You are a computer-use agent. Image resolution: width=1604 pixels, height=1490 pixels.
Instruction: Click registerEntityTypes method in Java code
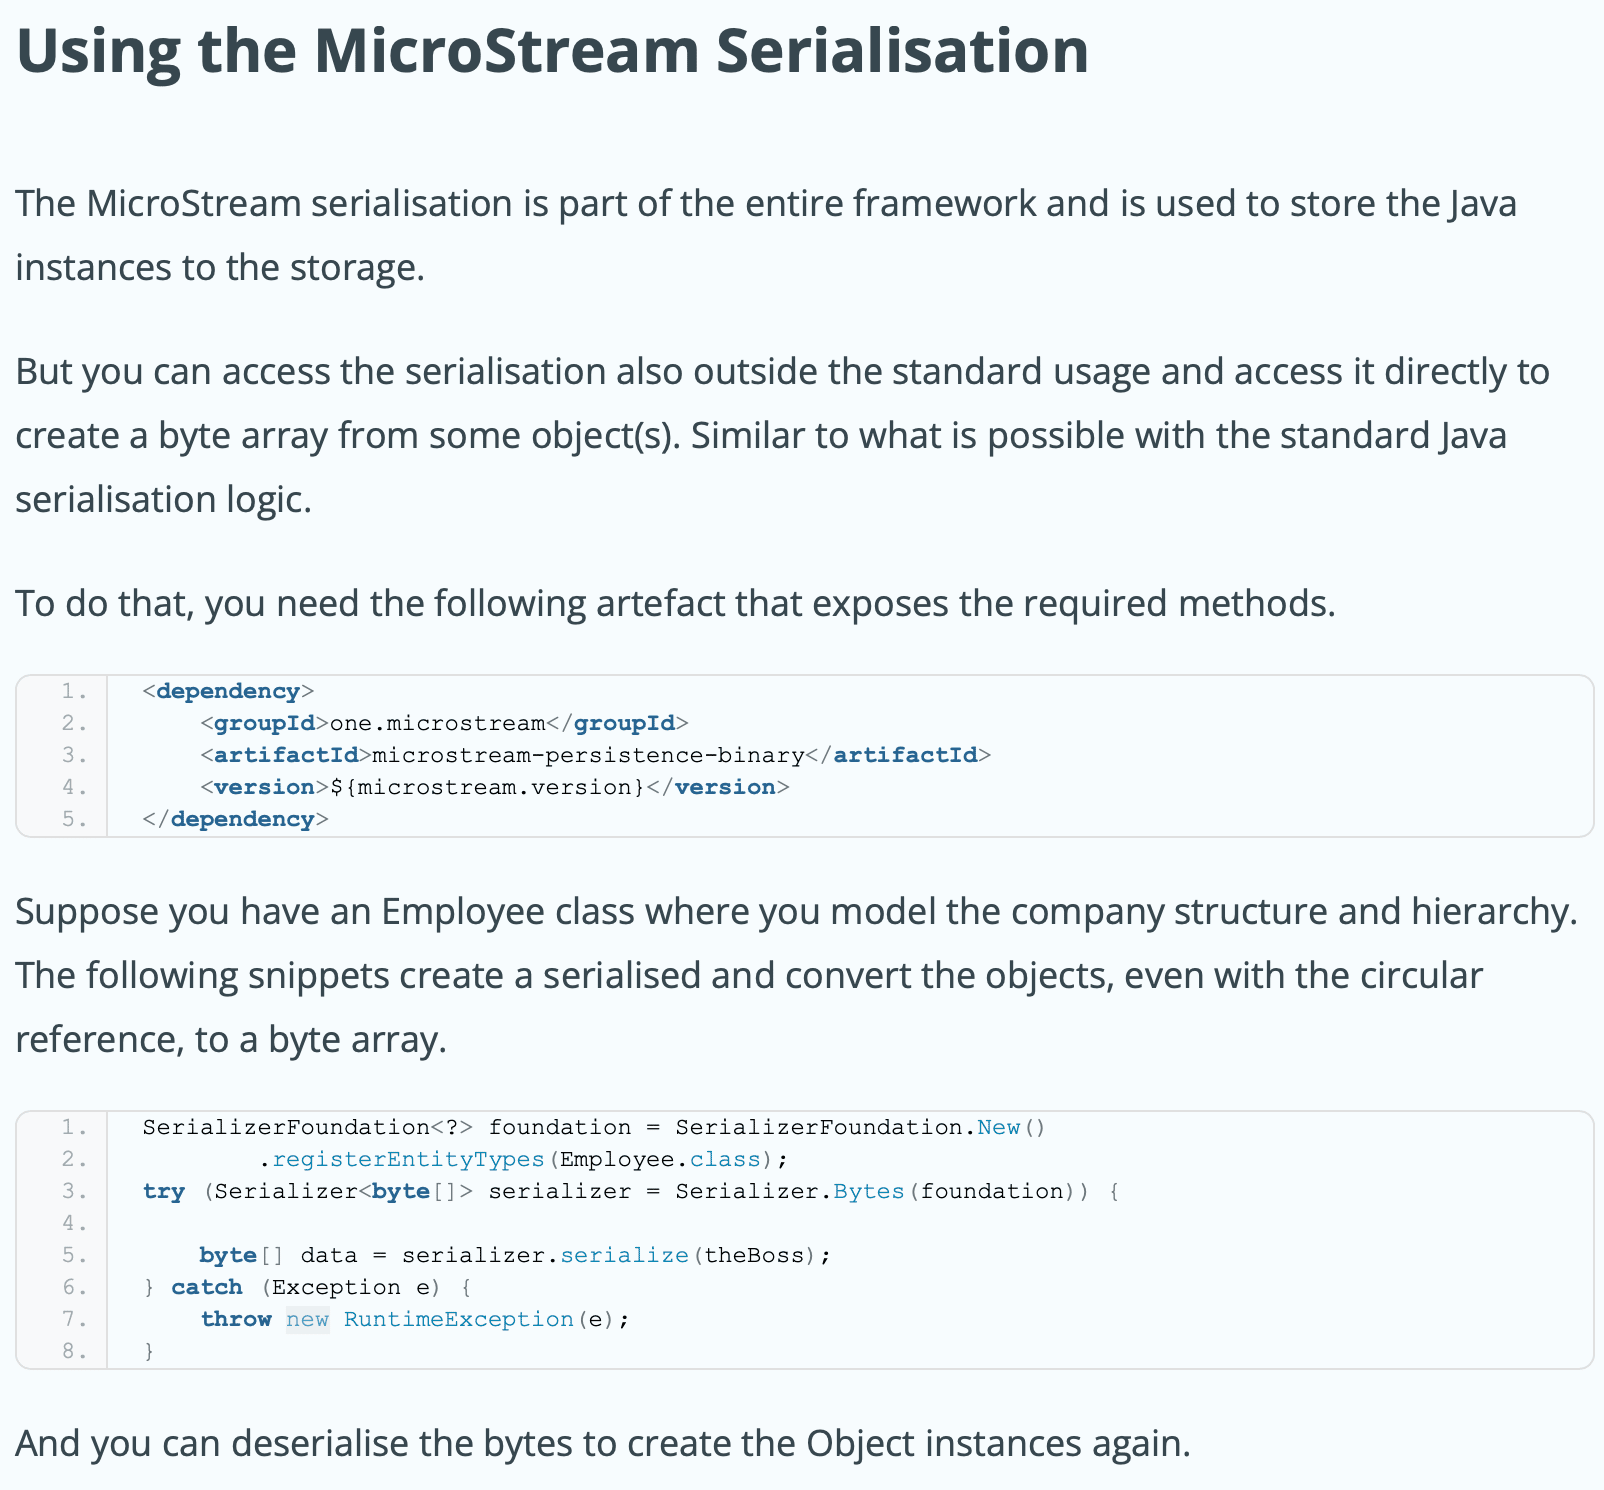pyautogui.click(x=408, y=1159)
